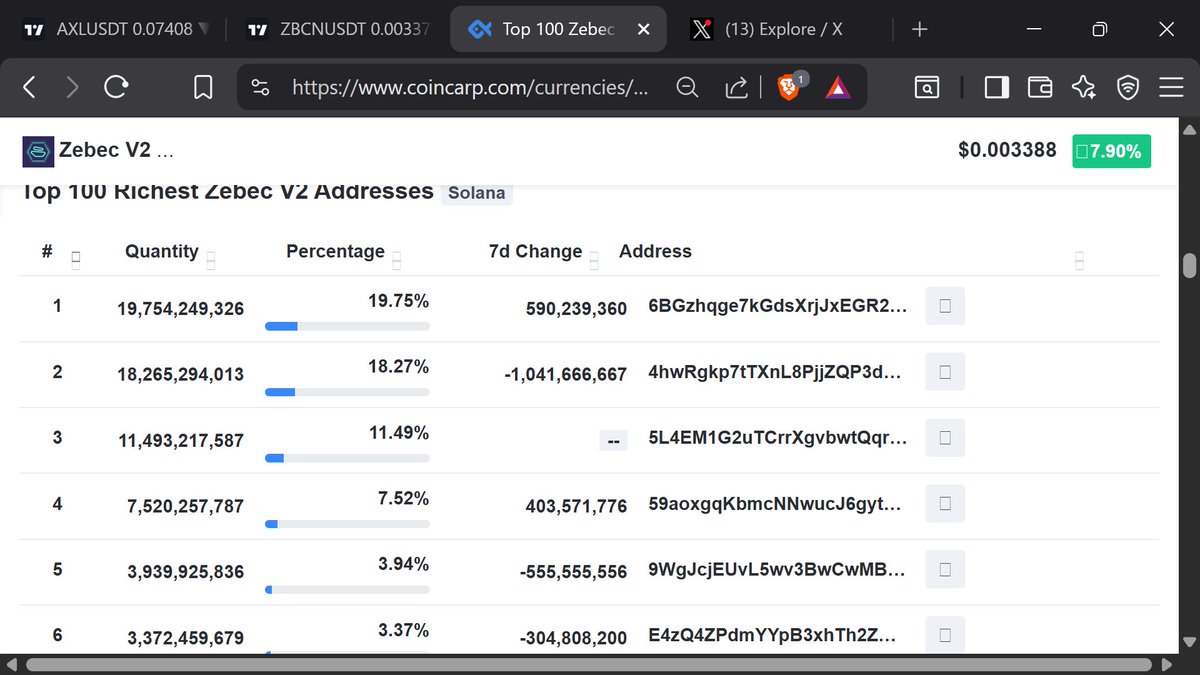Open Brave Rewards triangle icon
Viewport: 1200px width, 675px height.
pyautogui.click(x=838, y=88)
